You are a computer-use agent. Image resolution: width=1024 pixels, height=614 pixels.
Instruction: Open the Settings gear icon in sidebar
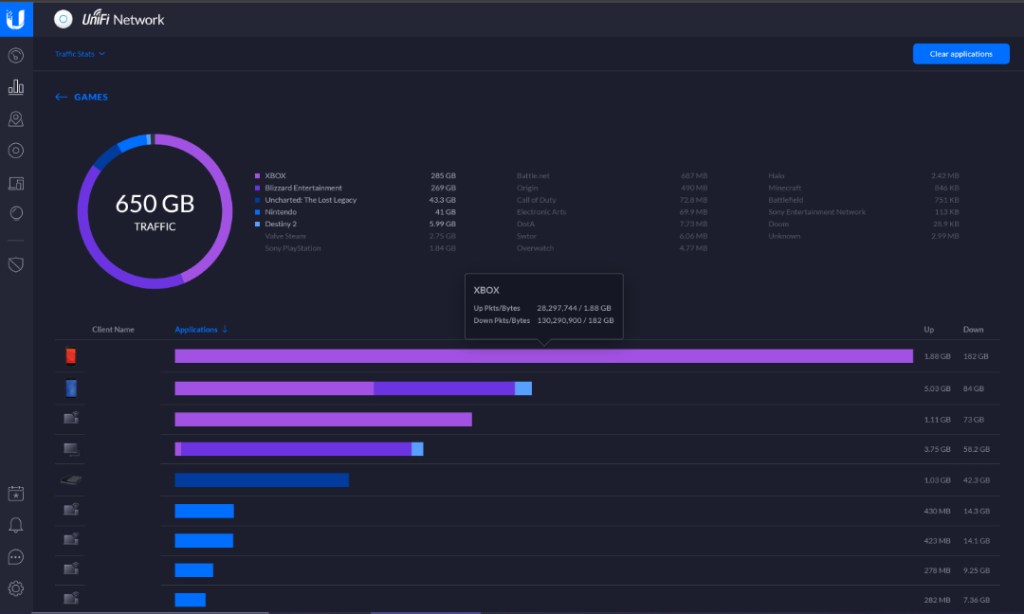tap(15, 589)
